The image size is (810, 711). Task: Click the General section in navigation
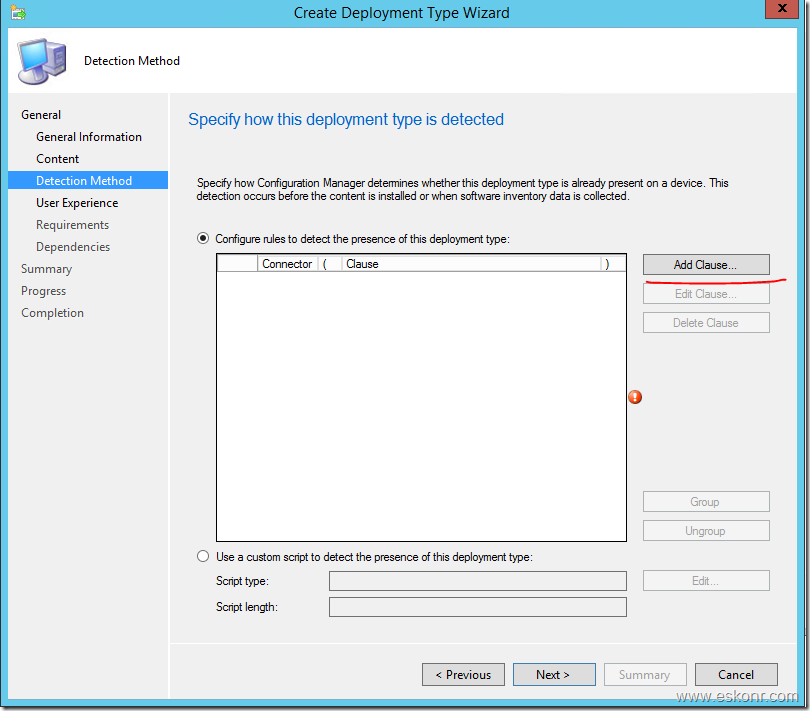(x=41, y=115)
